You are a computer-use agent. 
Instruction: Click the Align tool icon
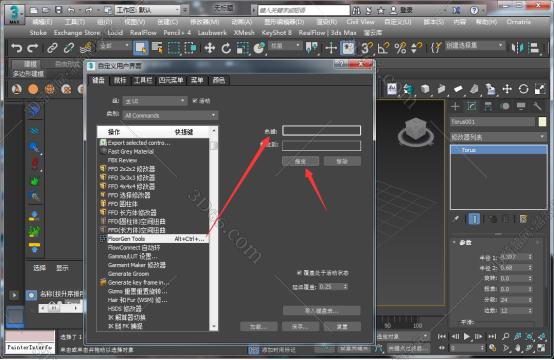[x=534, y=48]
